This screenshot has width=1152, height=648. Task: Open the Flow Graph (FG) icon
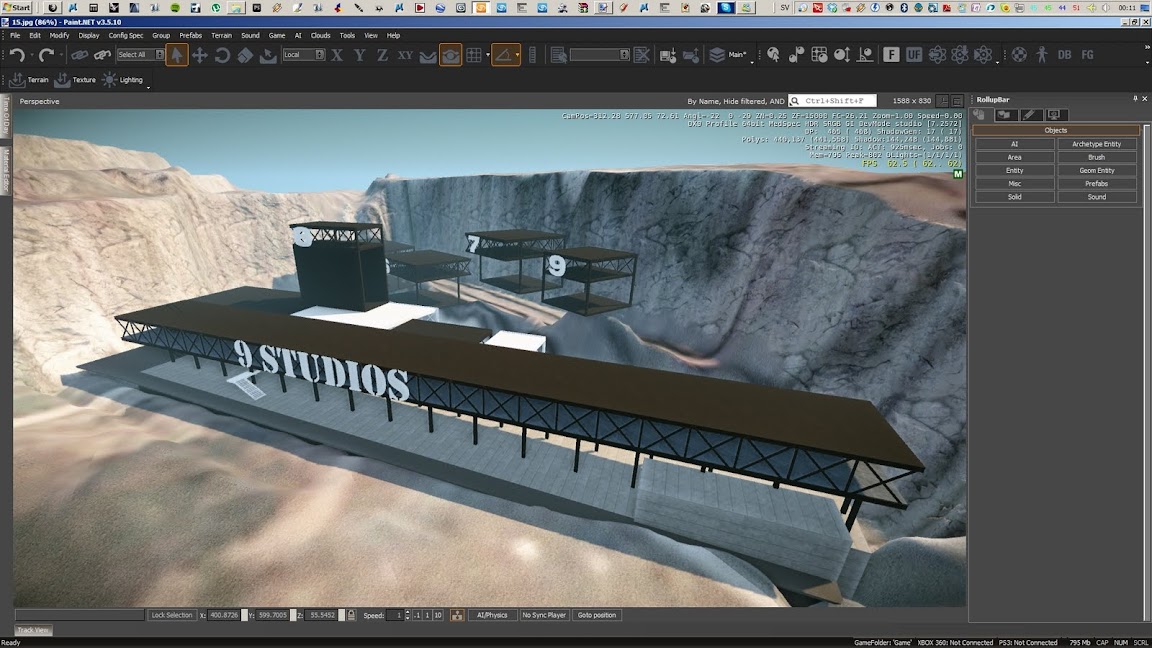(1087, 55)
